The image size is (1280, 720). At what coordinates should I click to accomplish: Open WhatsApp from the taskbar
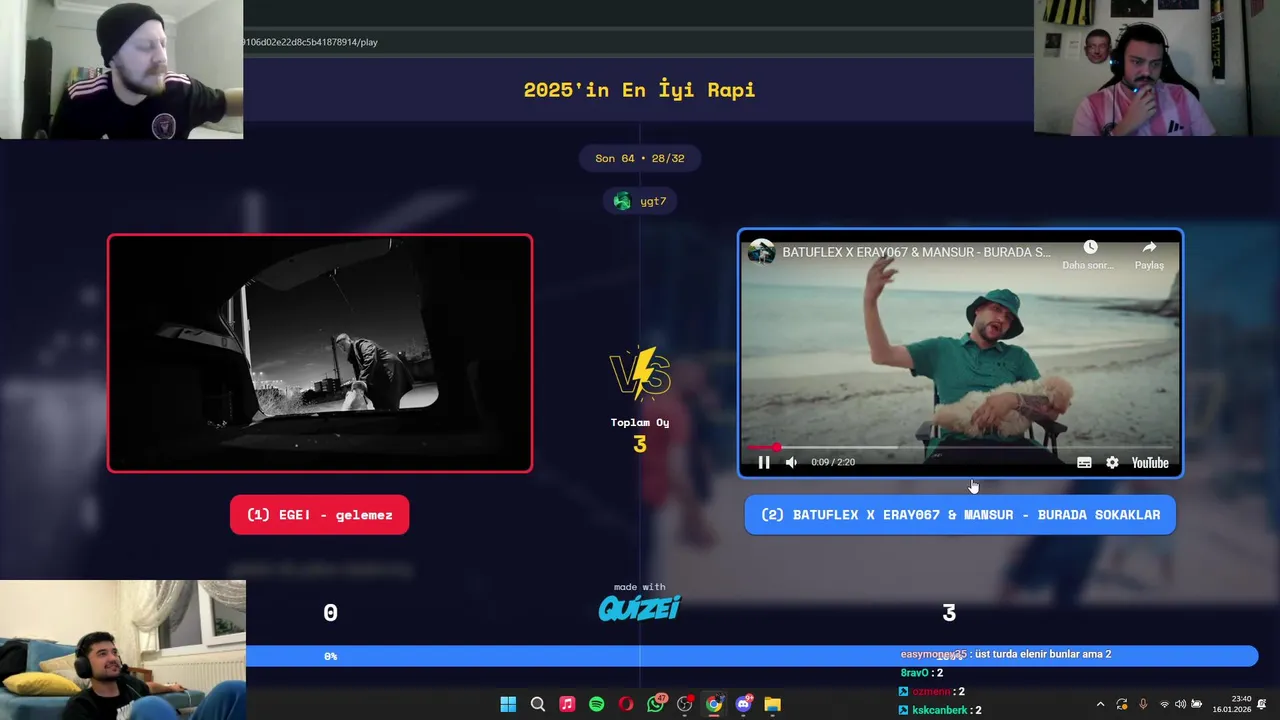point(656,704)
